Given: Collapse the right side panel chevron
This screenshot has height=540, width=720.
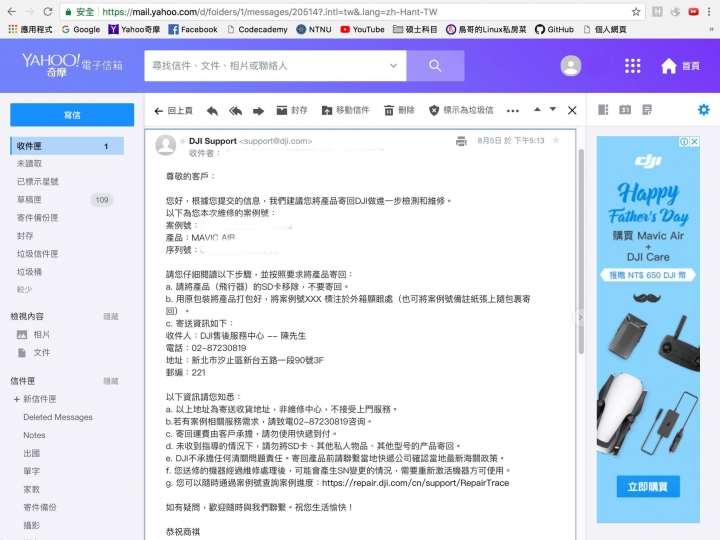Looking at the screenshot, I should coord(580,317).
